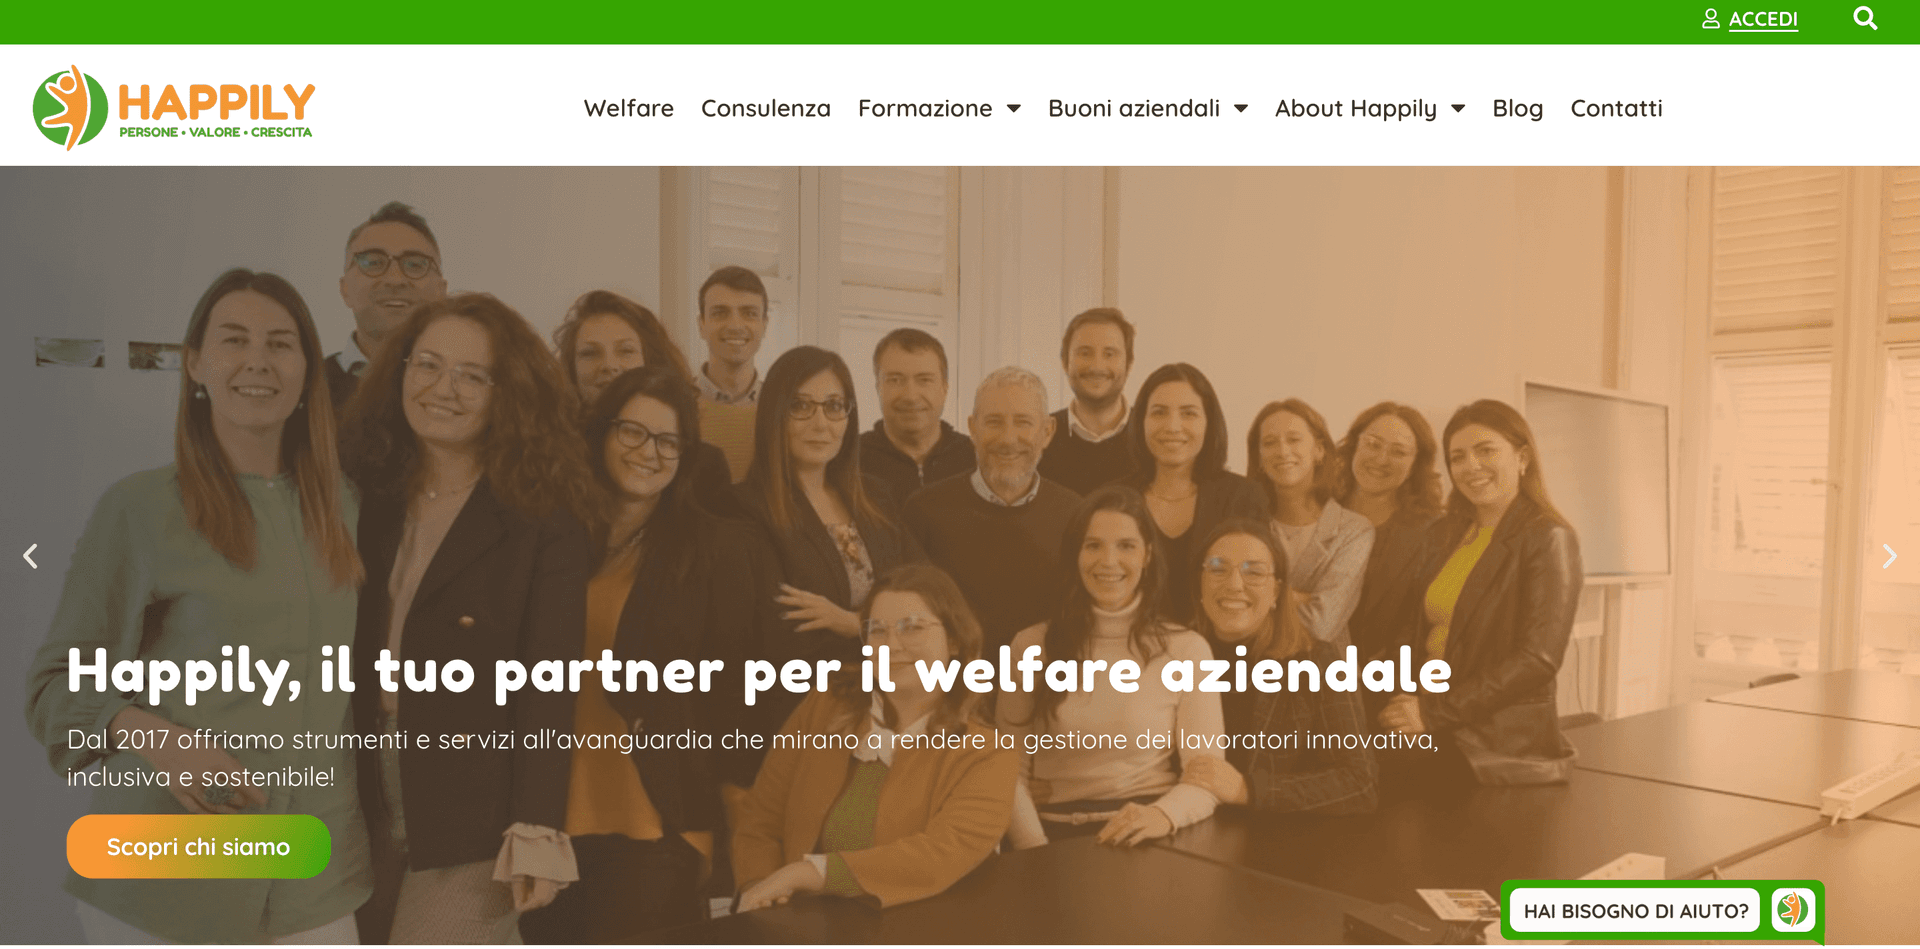The image size is (1920, 949).
Task: Go to previous slide with left arrow
Action: tap(31, 556)
